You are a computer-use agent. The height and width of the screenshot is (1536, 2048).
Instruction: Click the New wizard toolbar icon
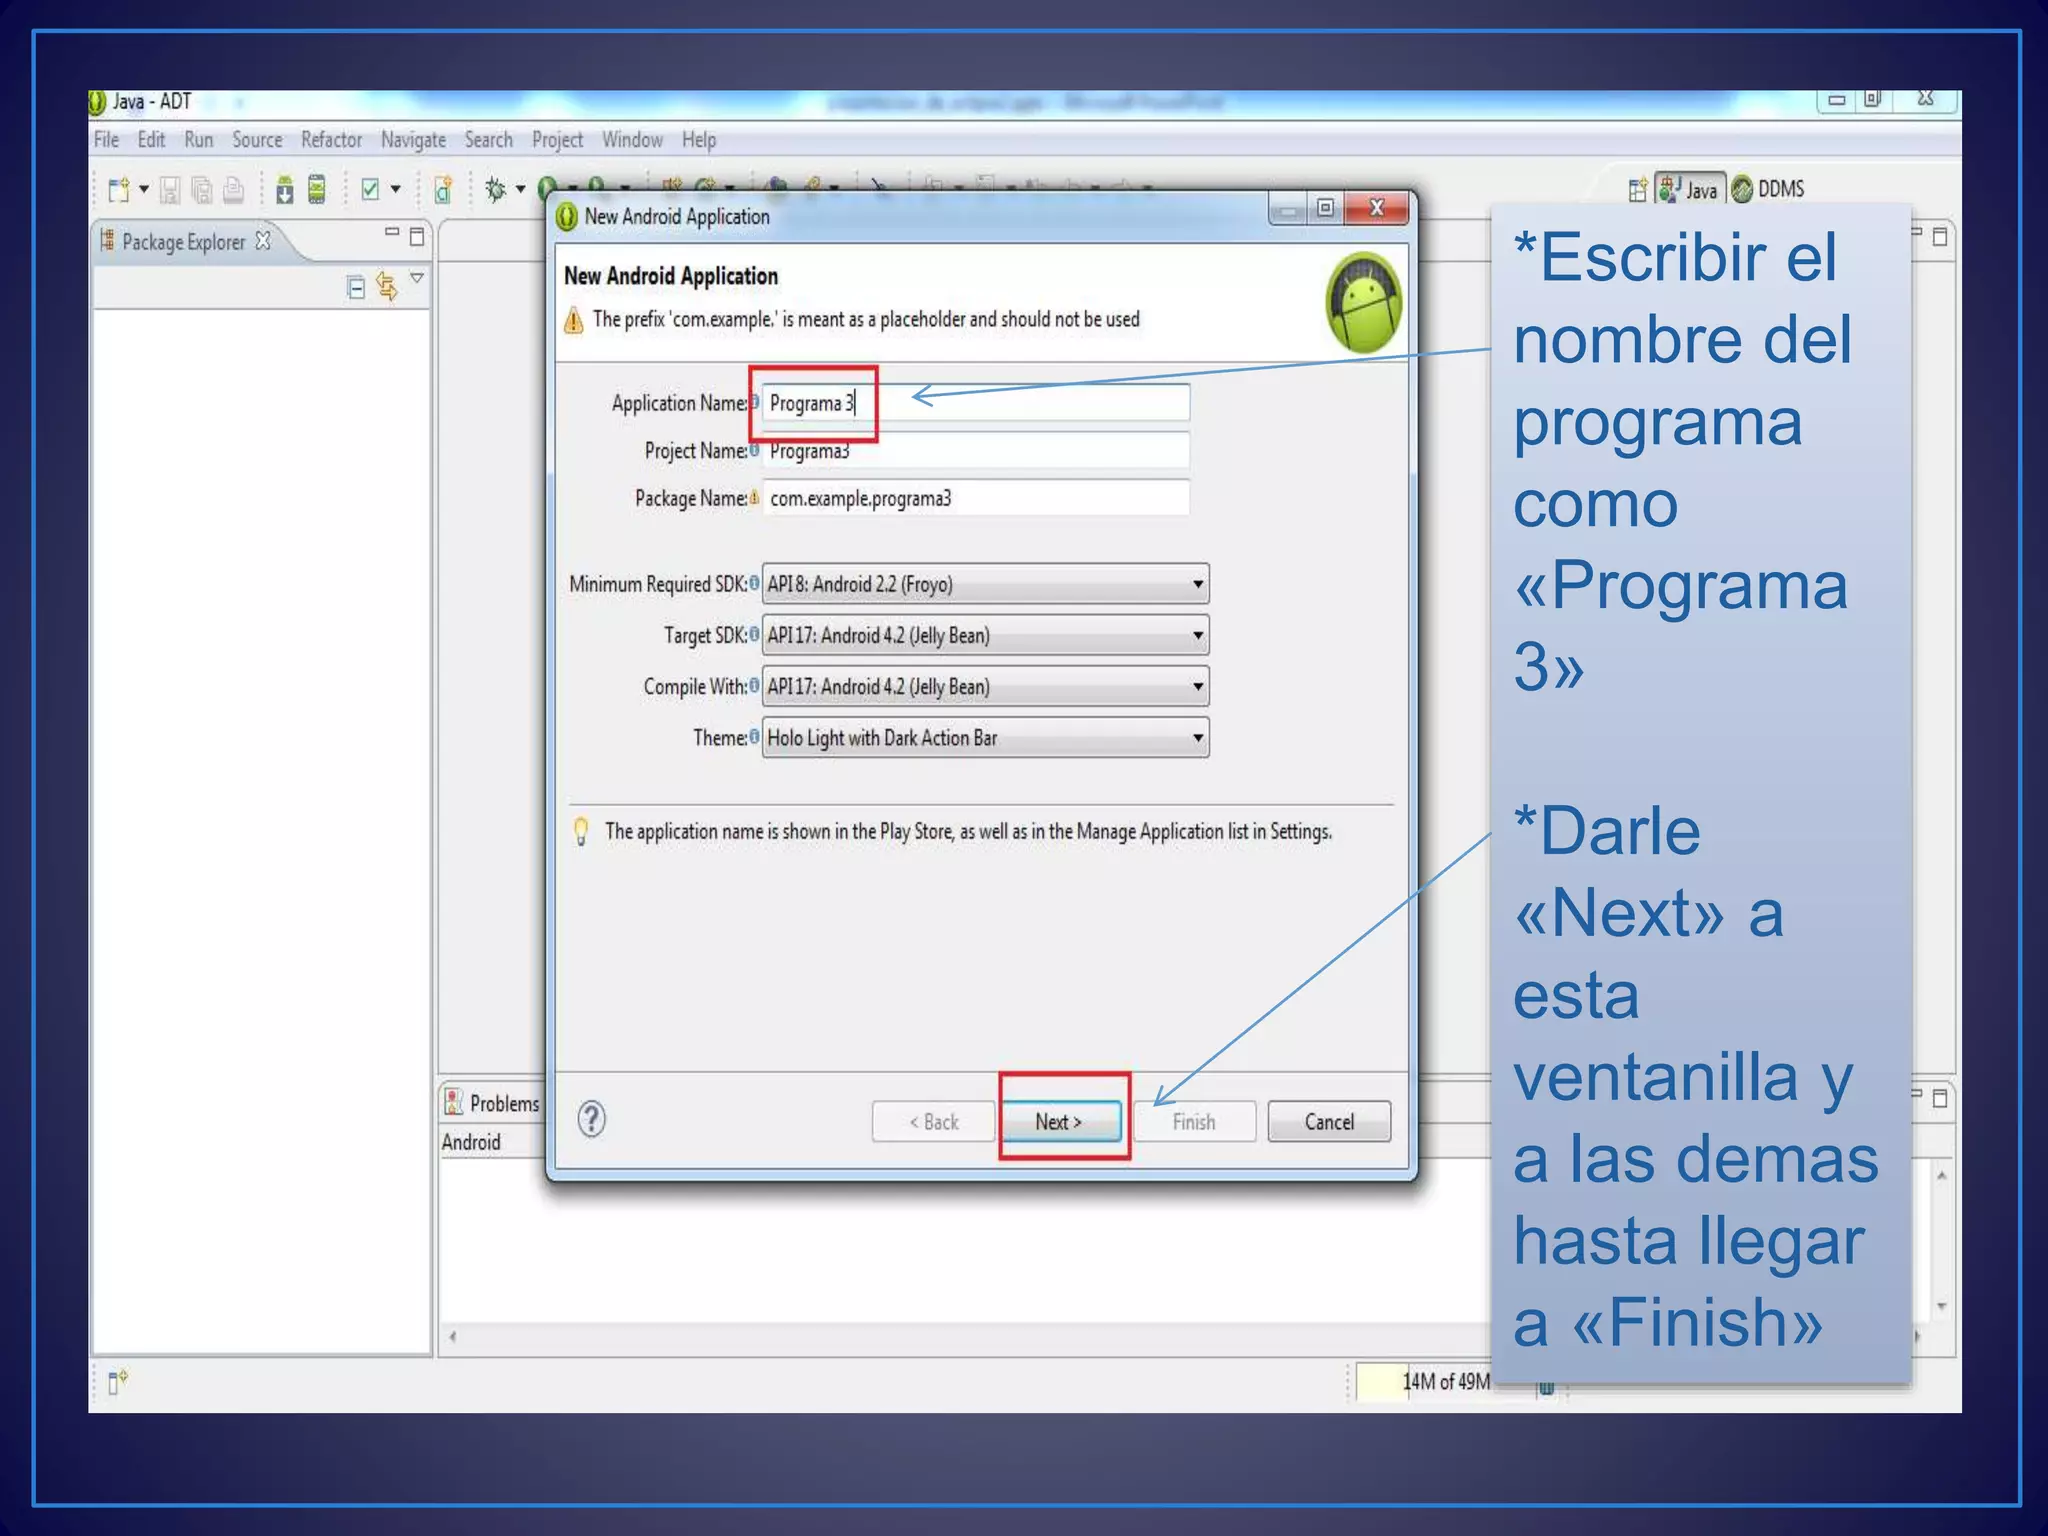click(x=119, y=190)
